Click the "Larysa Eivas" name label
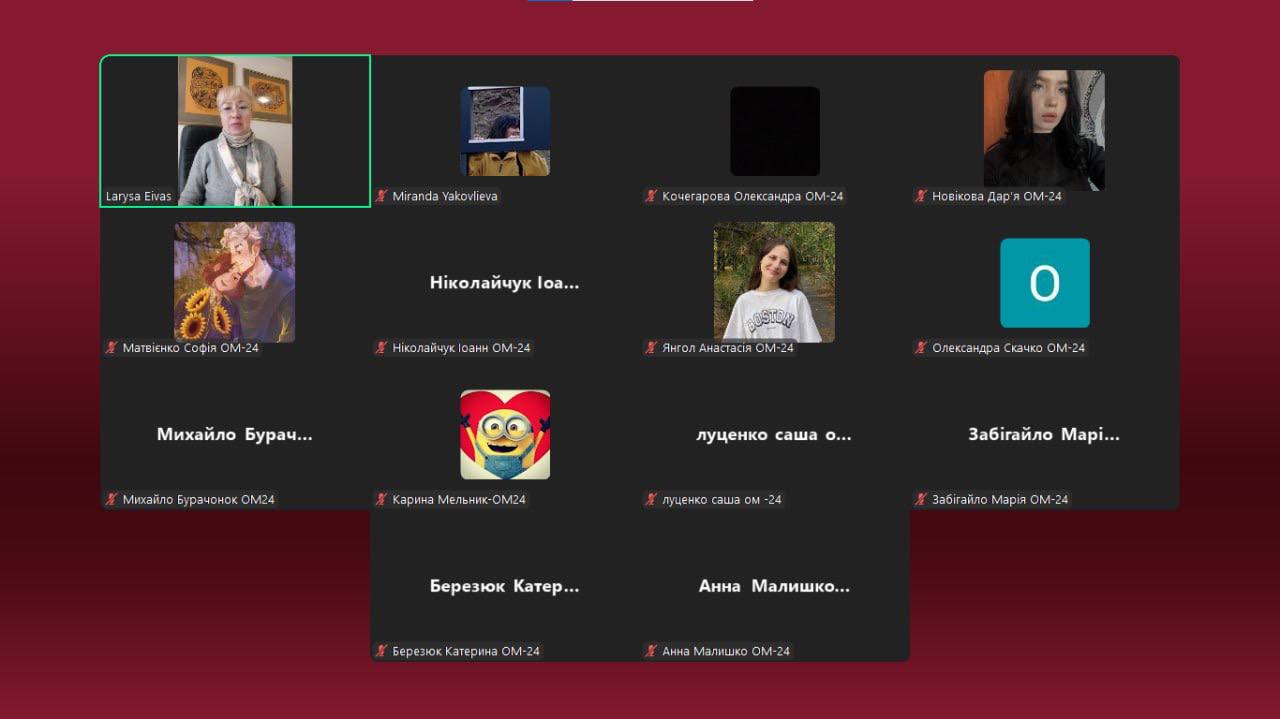 click(x=138, y=196)
